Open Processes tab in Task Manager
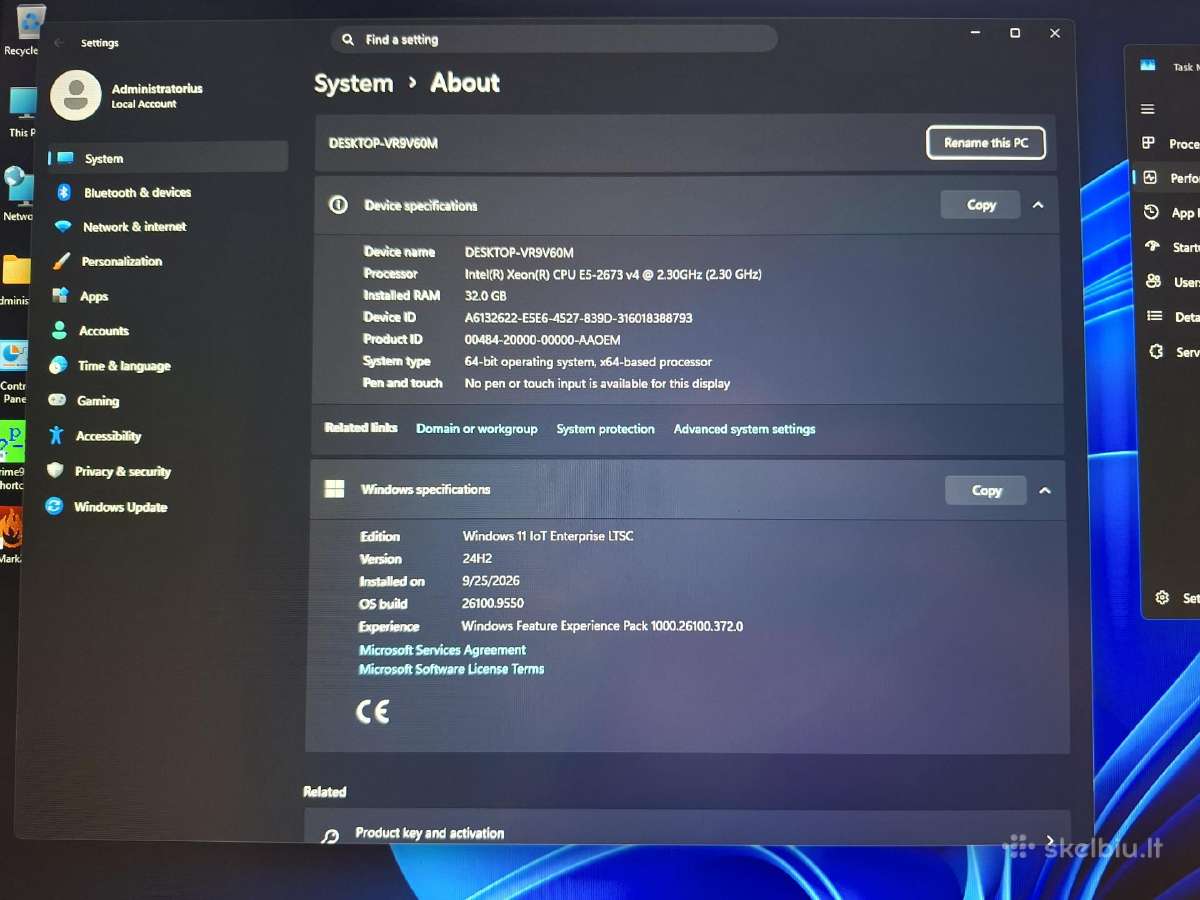1200x900 pixels. [x=1170, y=144]
